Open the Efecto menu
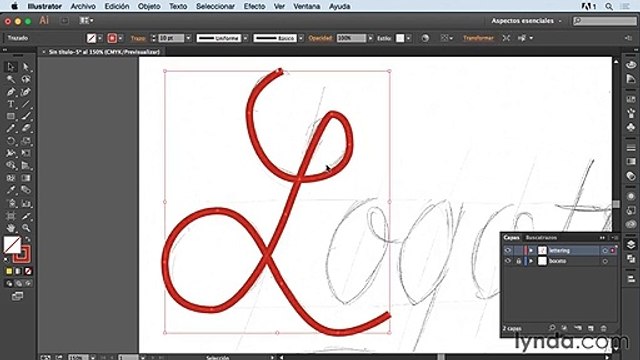The width and height of the screenshot is (640, 360). tap(254, 6)
